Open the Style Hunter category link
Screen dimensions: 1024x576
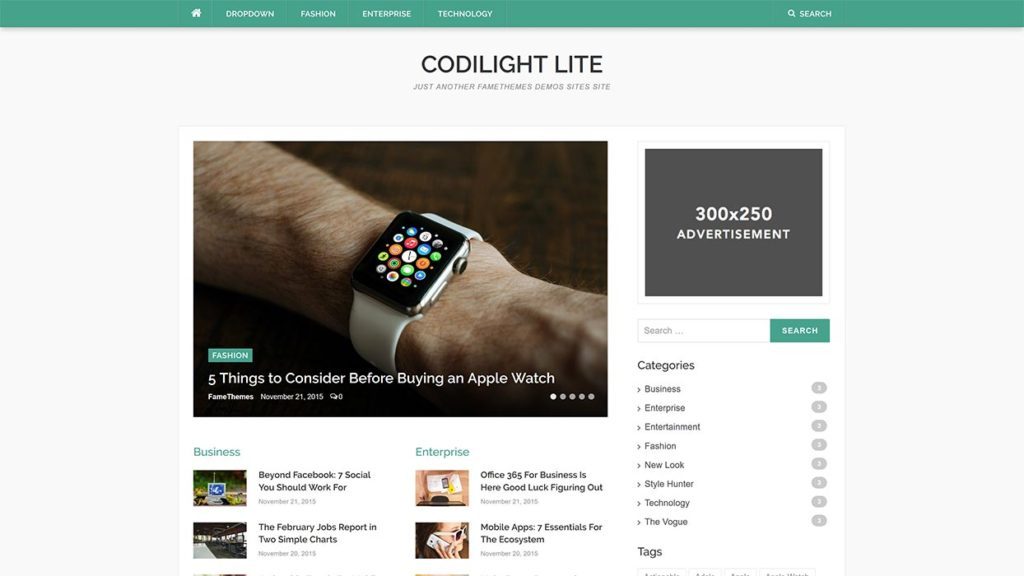click(x=669, y=484)
